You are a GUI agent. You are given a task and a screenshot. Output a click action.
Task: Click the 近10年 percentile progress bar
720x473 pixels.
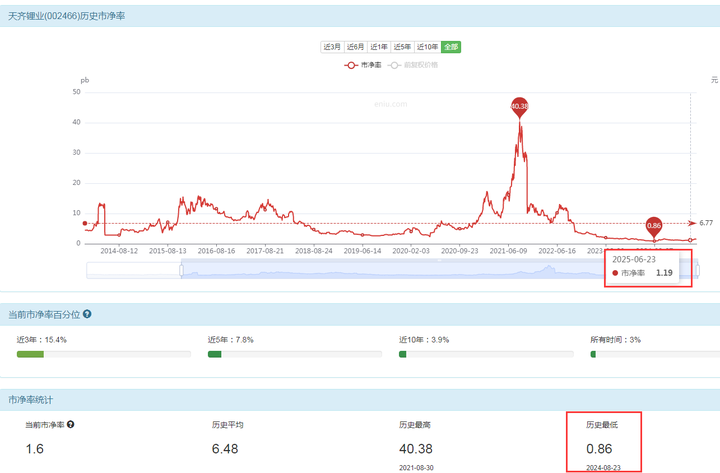click(x=486, y=354)
